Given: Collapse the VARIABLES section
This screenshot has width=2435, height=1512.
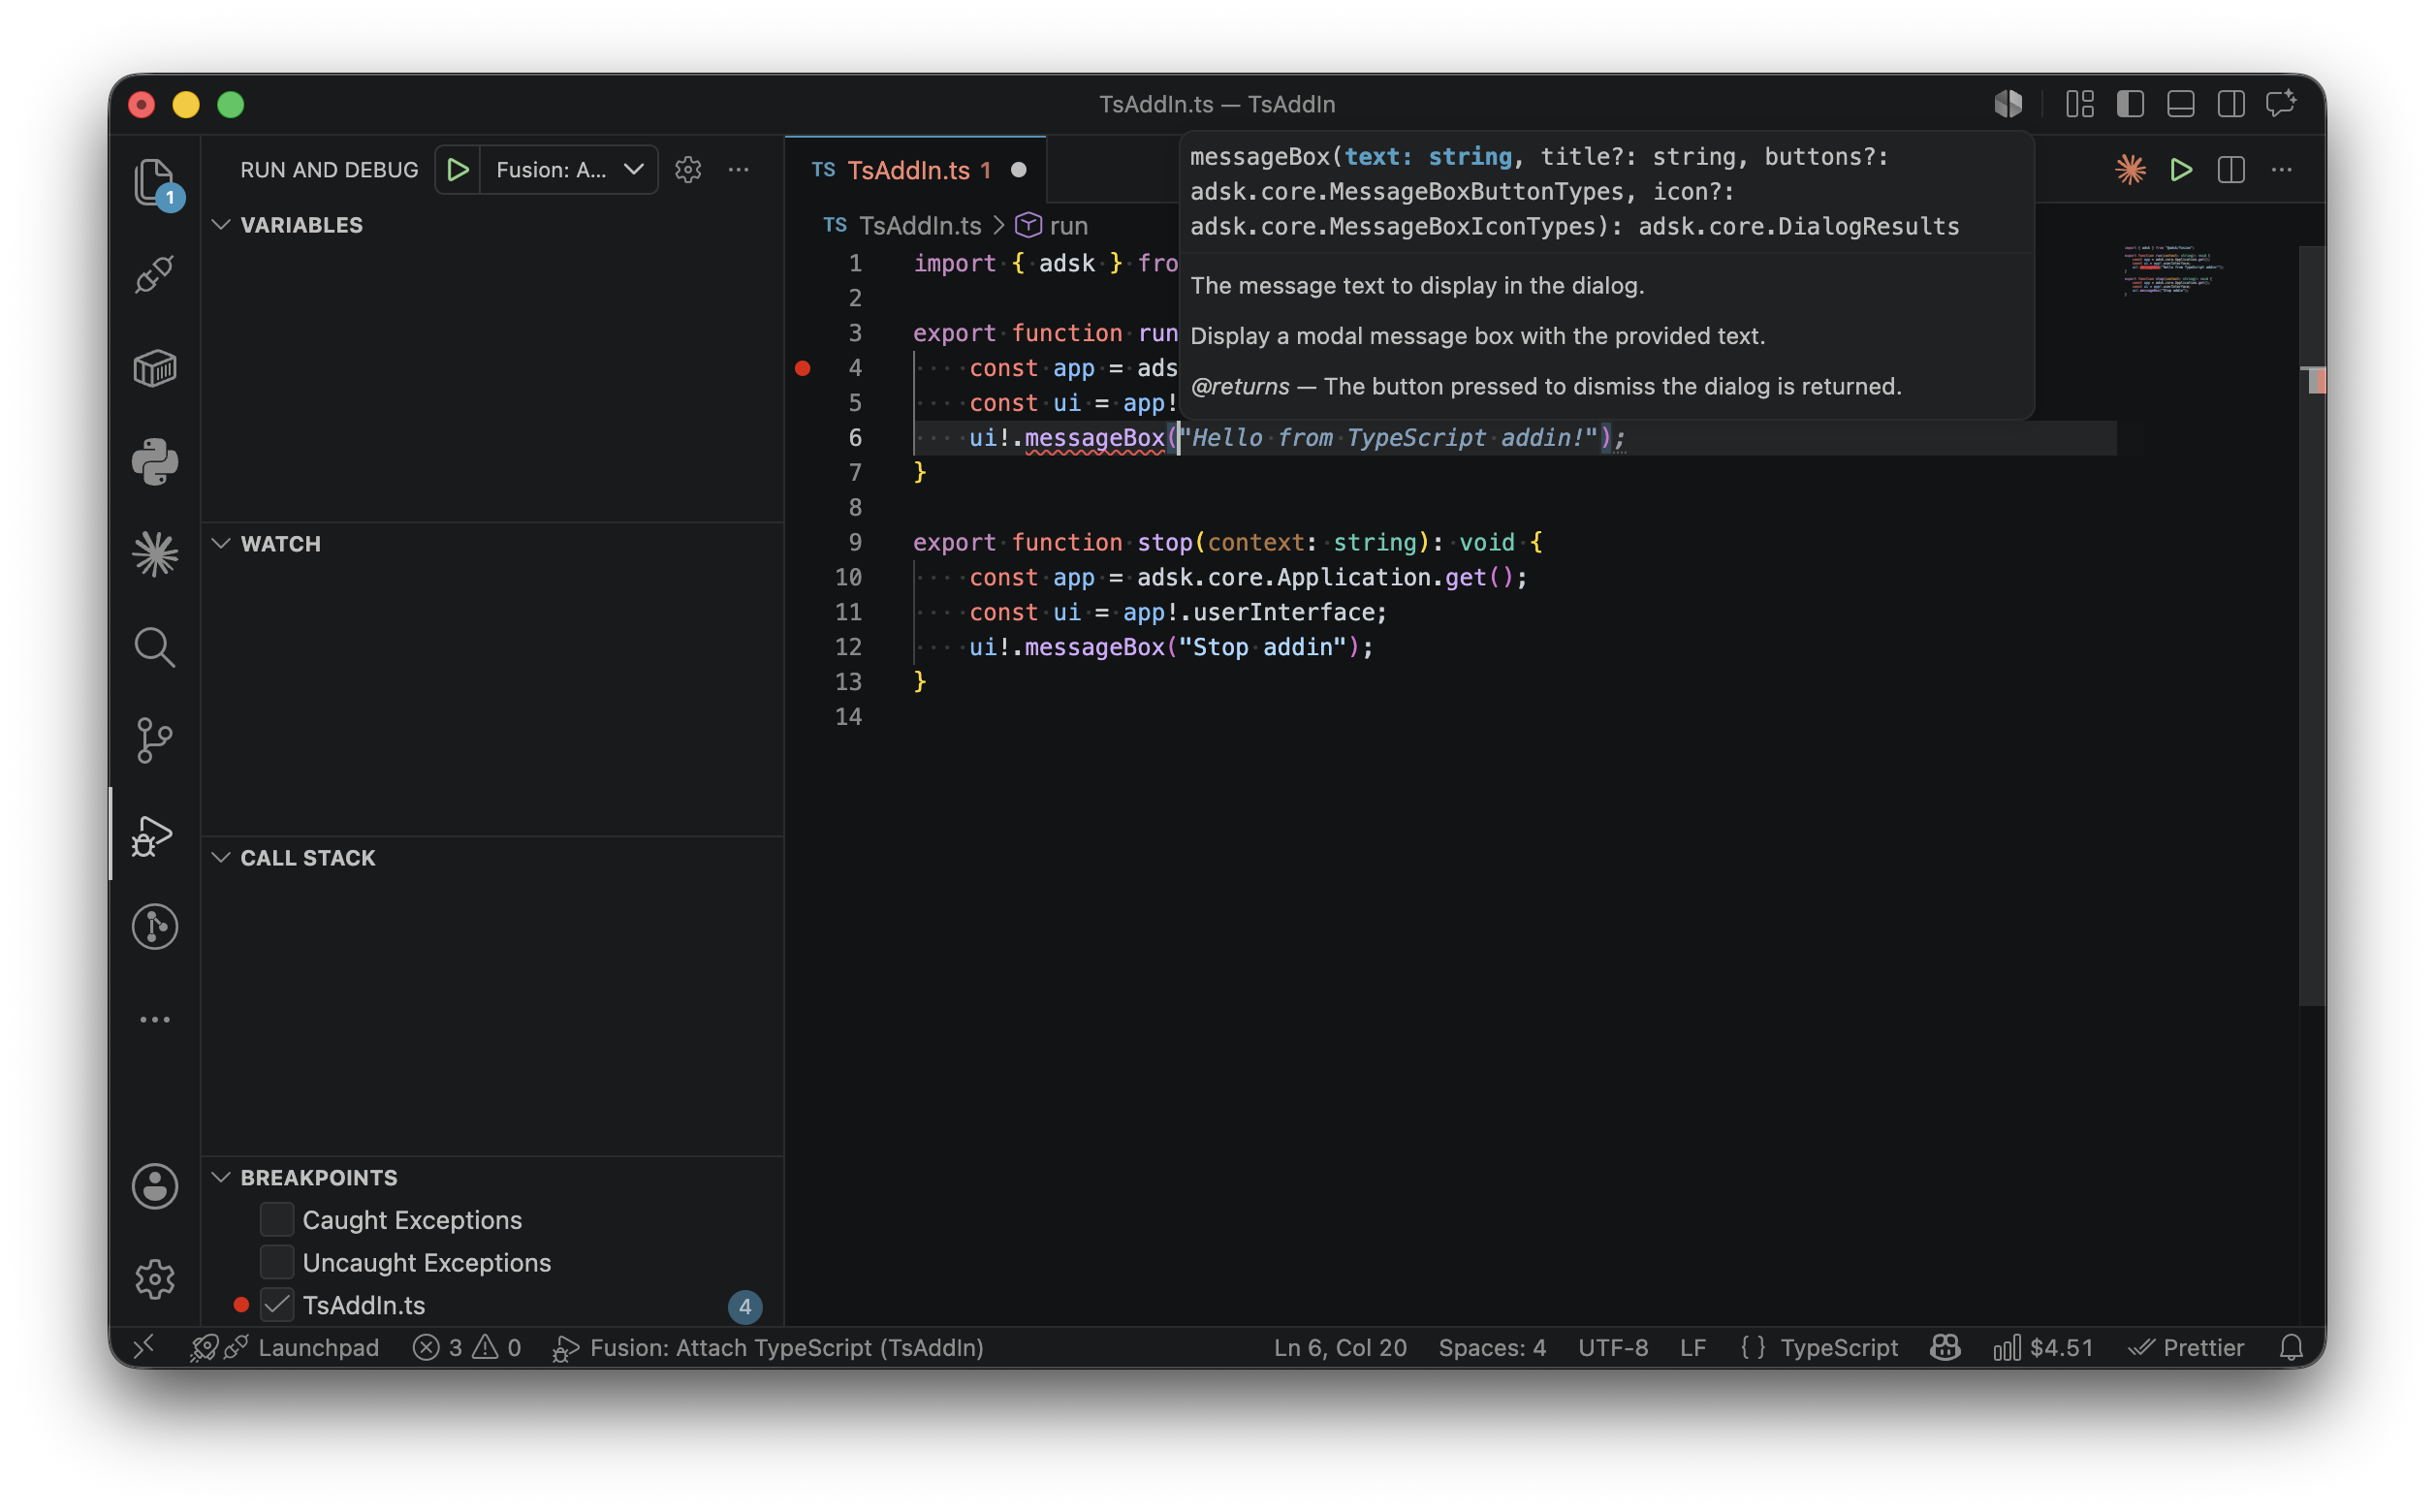Looking at the screenshot, I should [221, 225].
